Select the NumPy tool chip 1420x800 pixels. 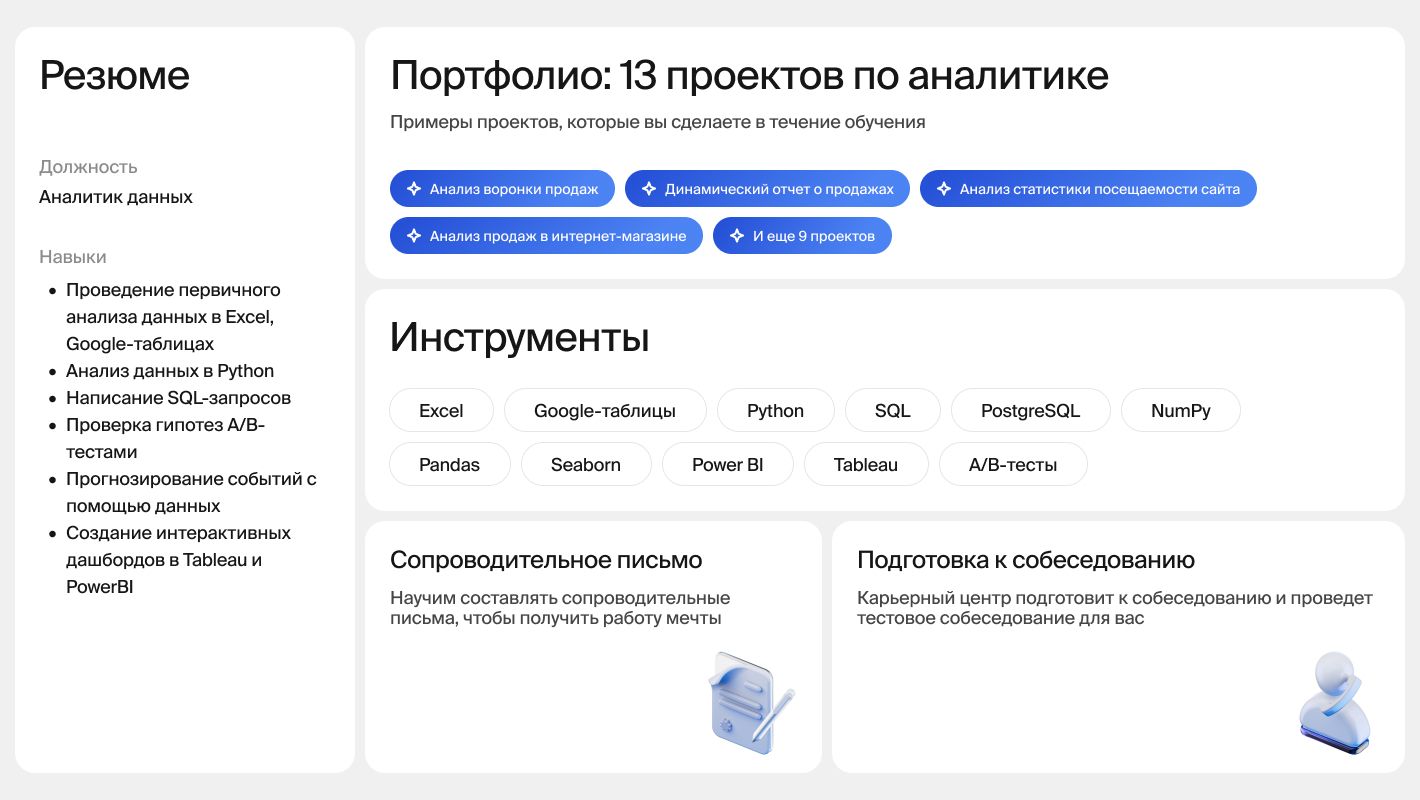(x=1180, y=411)
